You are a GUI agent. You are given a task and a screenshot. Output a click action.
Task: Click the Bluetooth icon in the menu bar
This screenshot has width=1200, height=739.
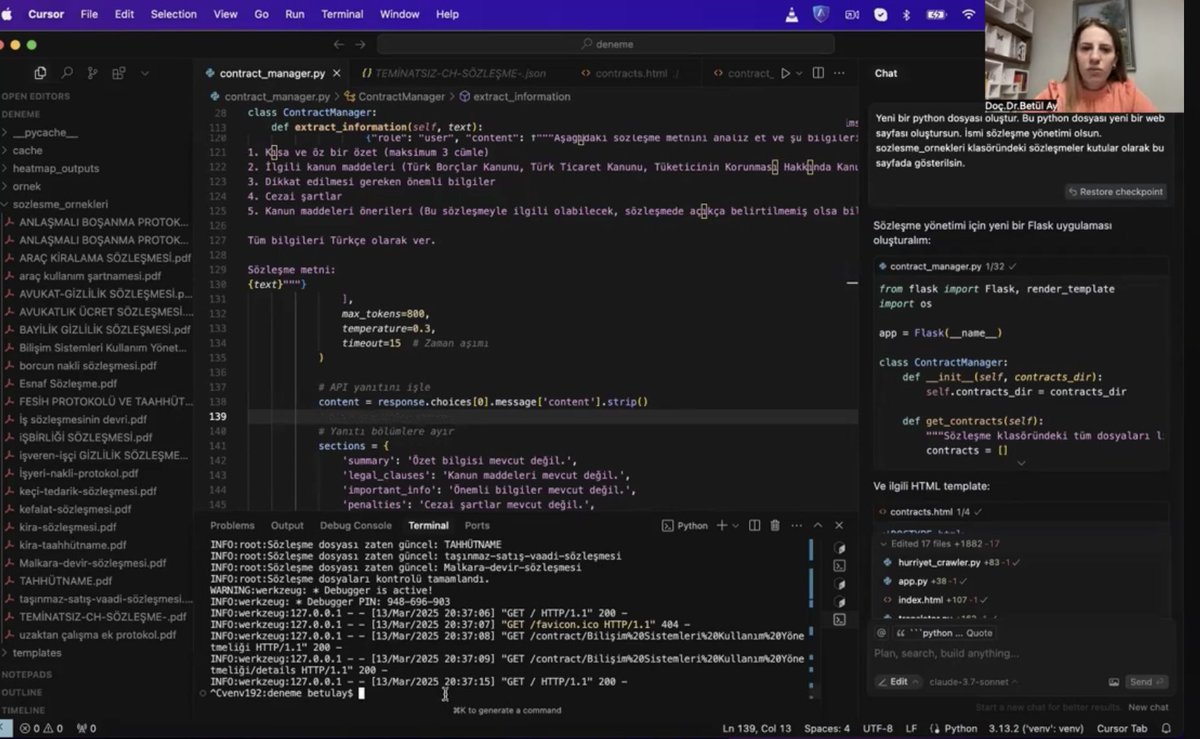(907, 14)
